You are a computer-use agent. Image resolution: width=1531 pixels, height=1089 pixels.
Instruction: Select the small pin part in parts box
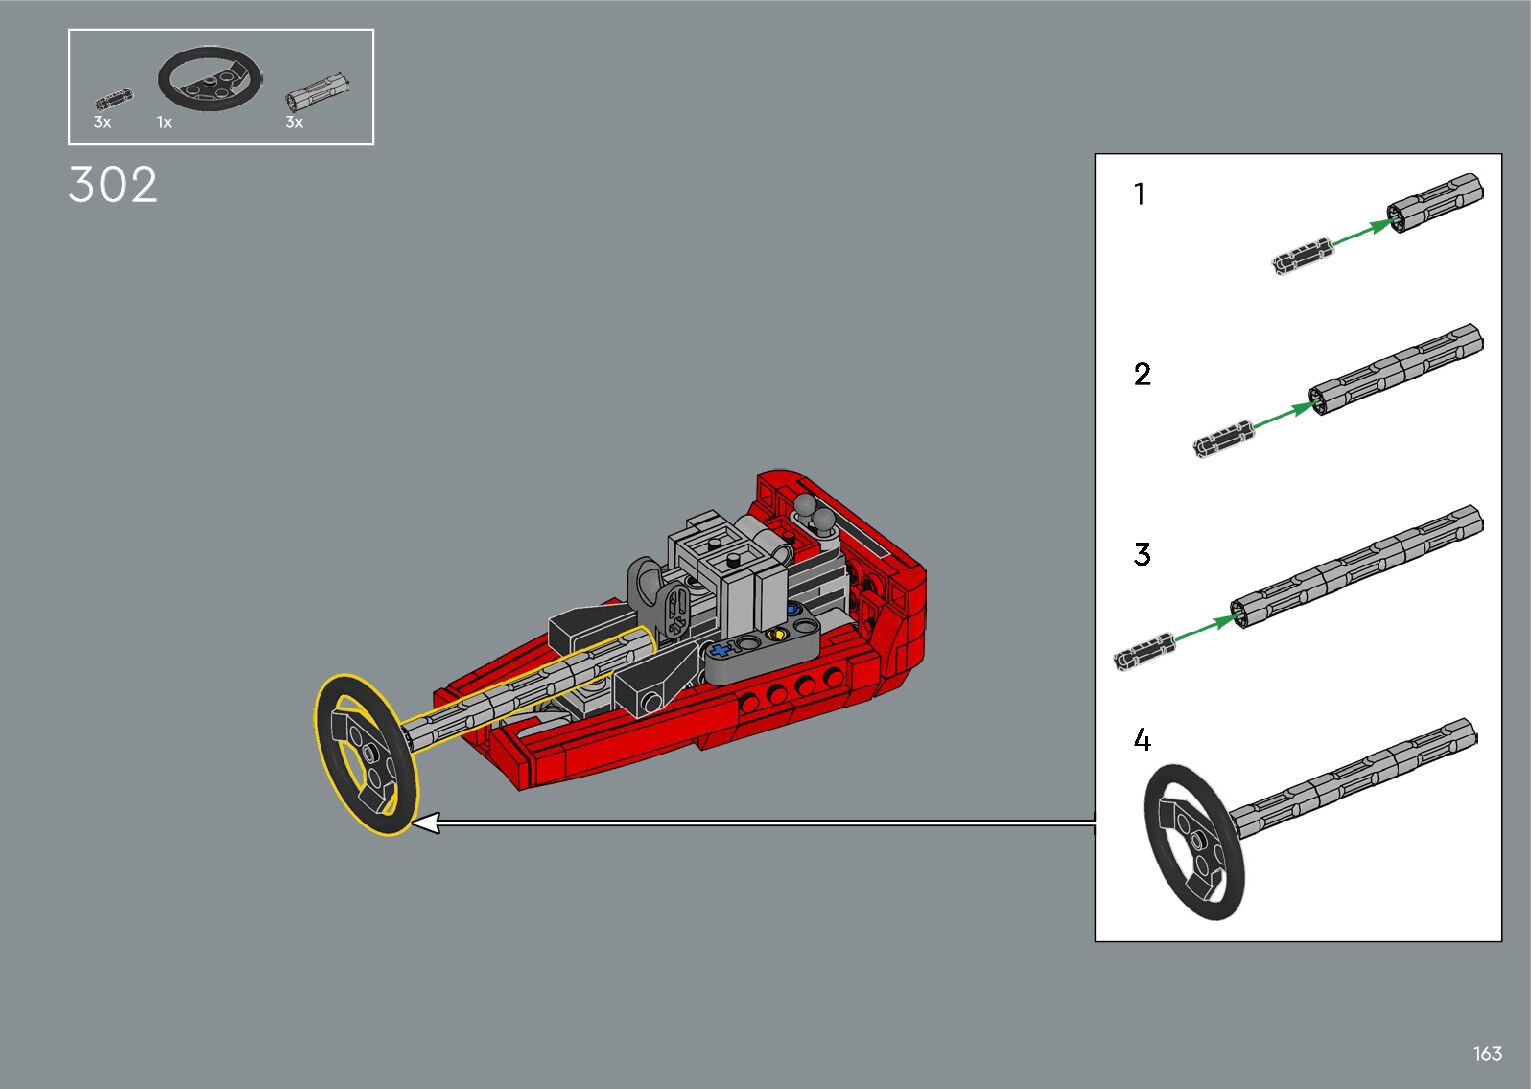112,99
